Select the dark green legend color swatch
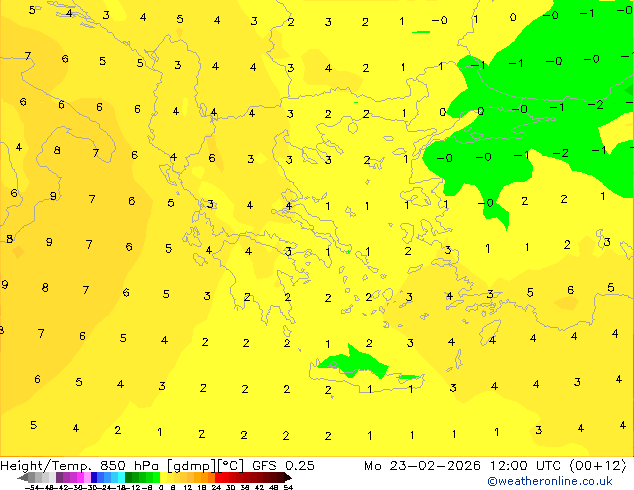This screenshot has width=634, height=490. (x=128, y=477)
